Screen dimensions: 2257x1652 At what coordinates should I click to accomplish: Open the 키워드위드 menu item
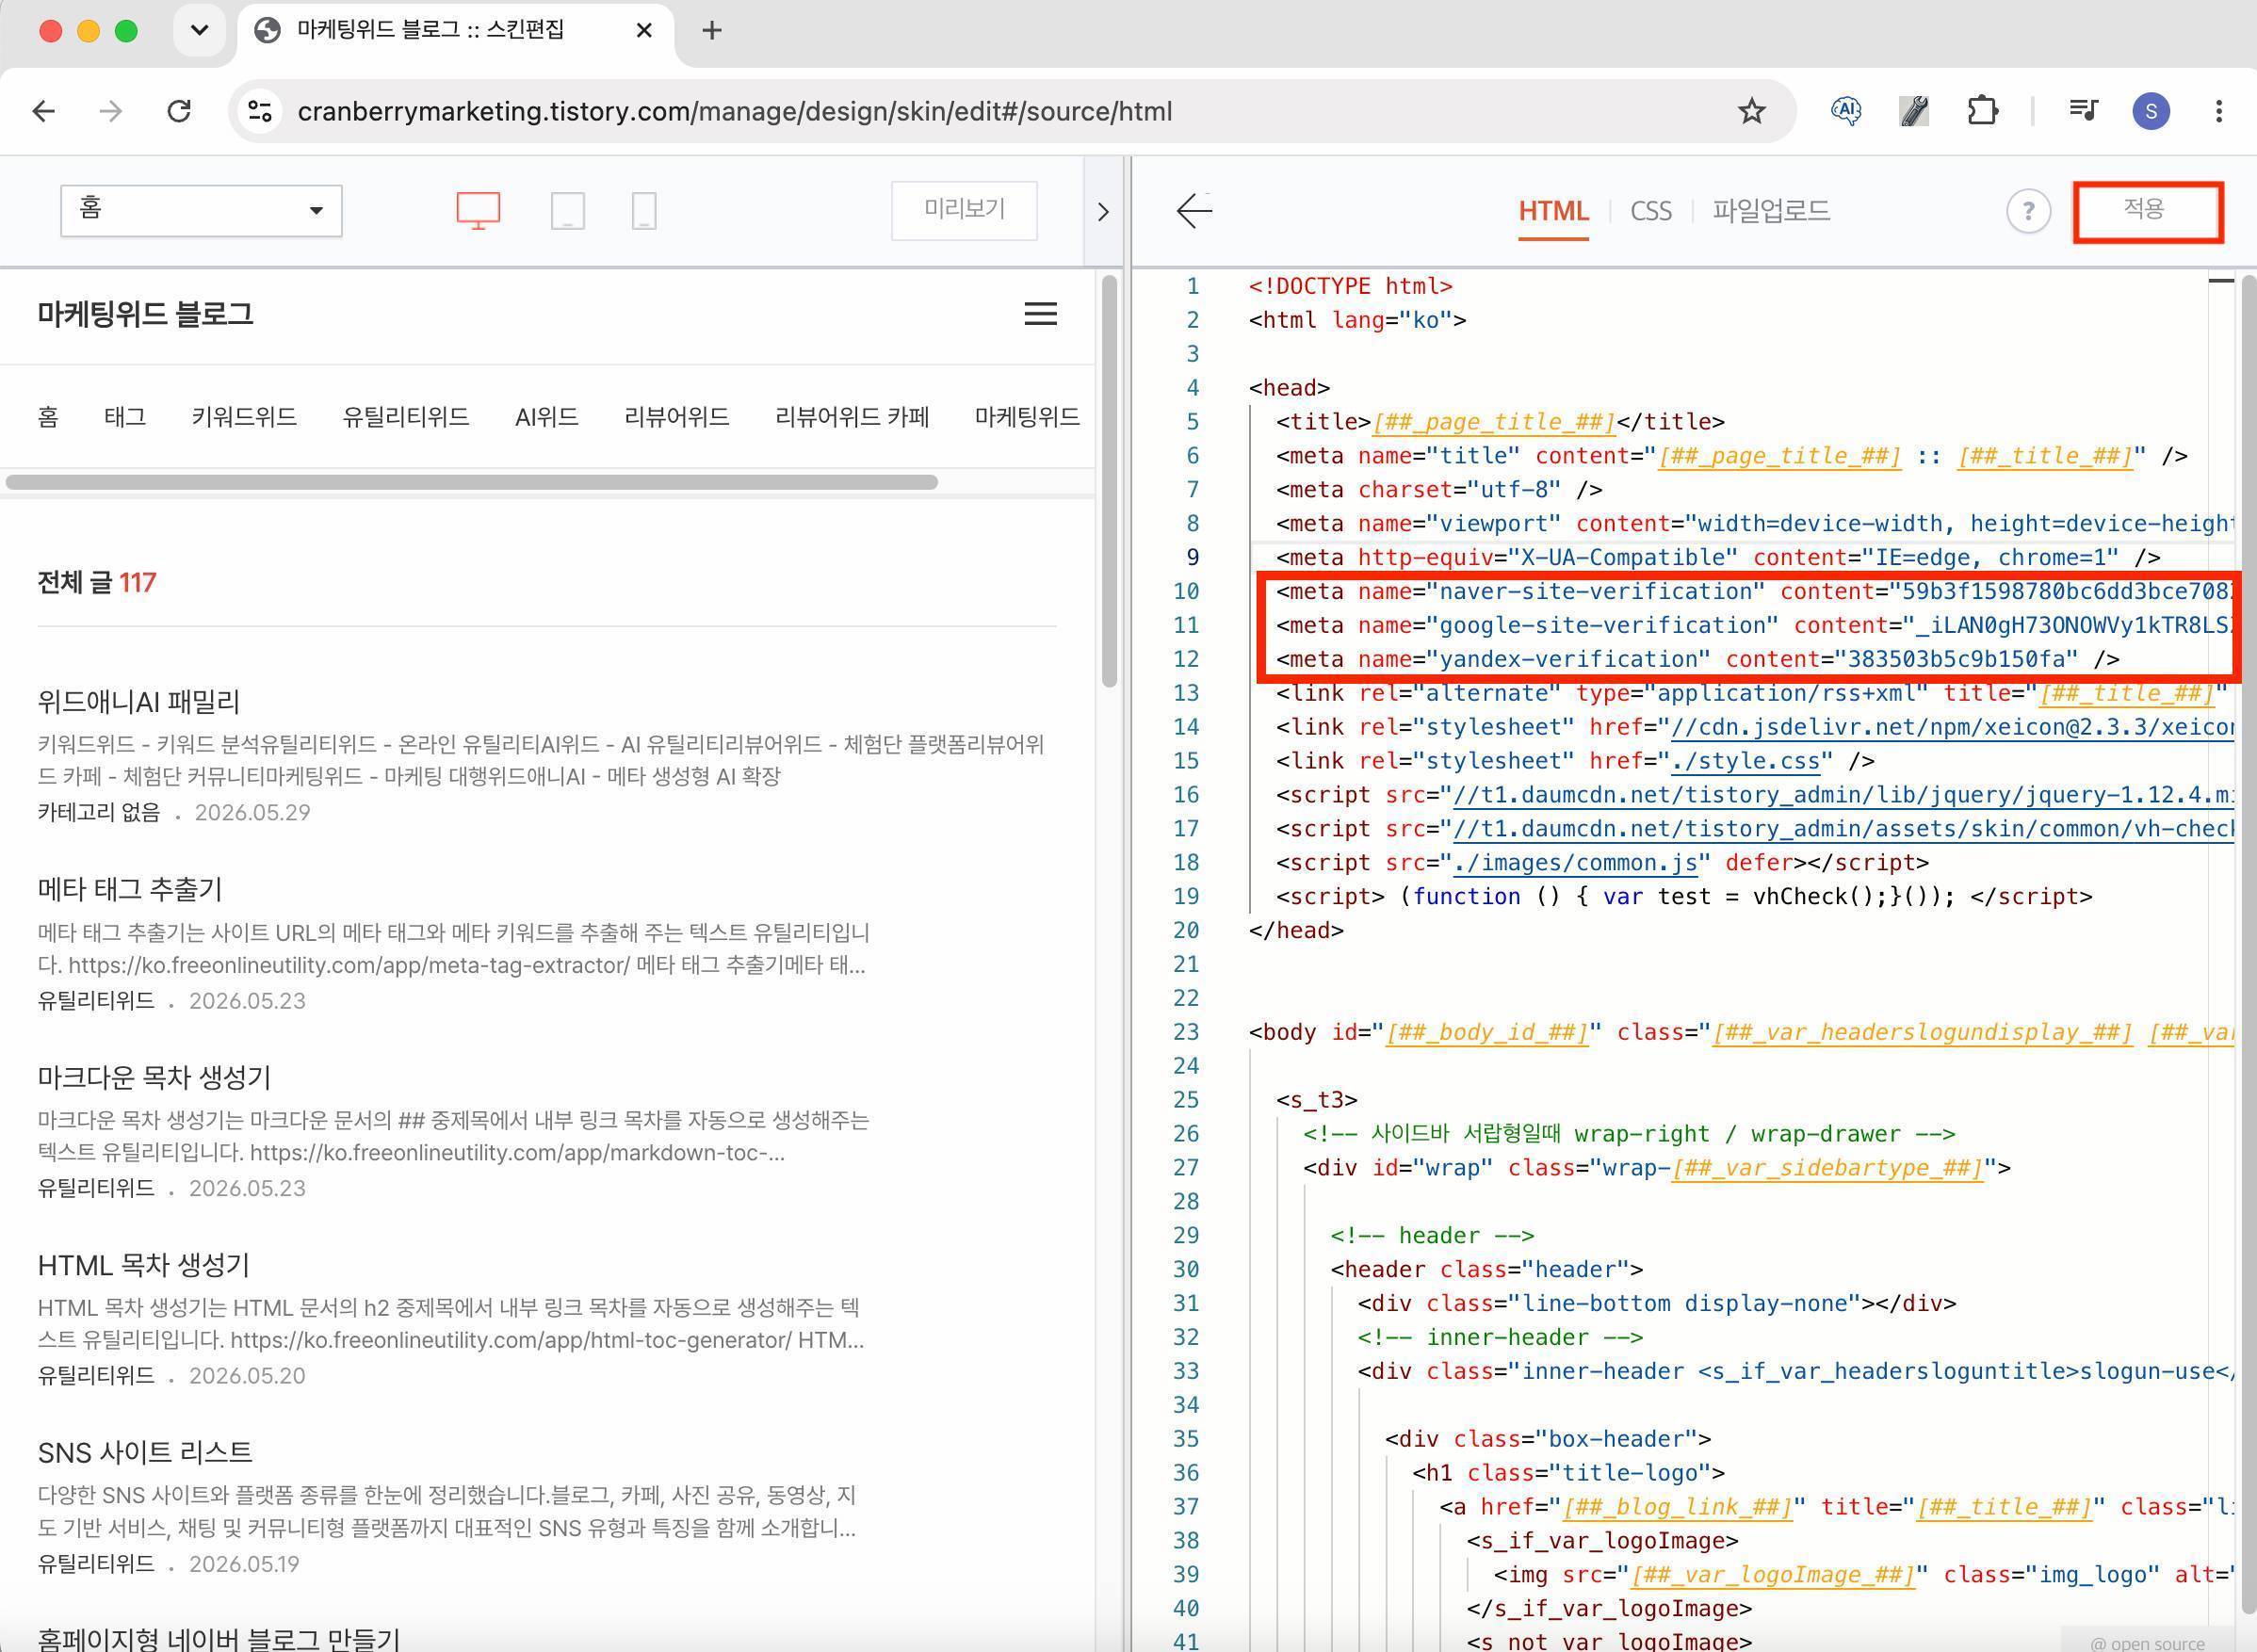tap(244, 416)
